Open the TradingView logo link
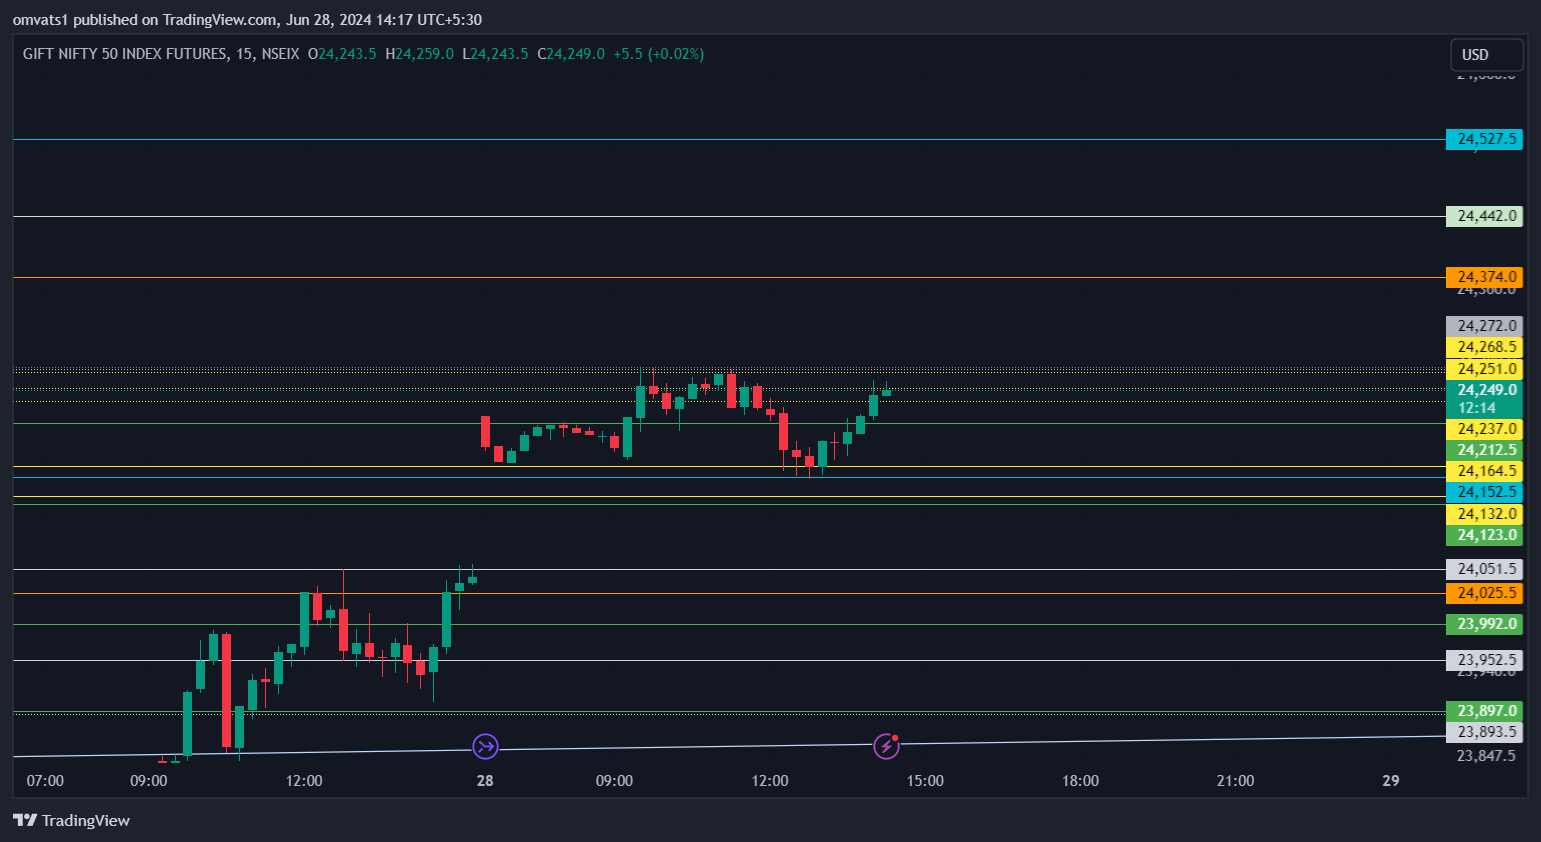Screen dimensions: 1541x842 [x=71, y=821]
